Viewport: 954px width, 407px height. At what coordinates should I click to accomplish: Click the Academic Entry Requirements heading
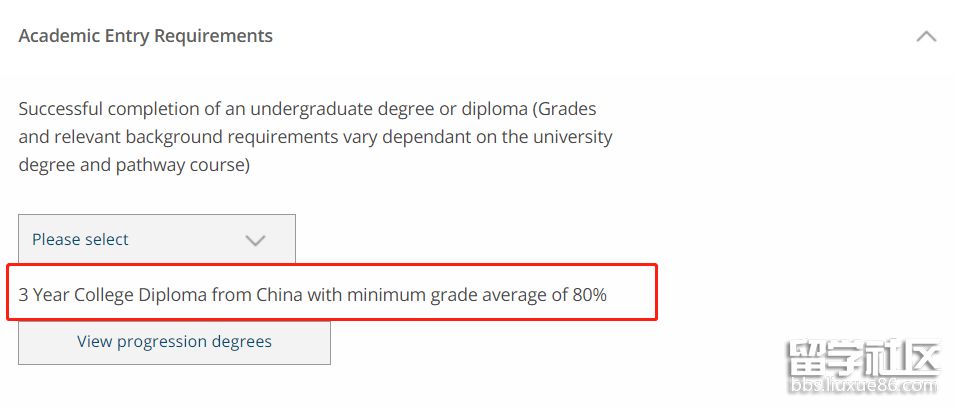click(x=145, y=36)
